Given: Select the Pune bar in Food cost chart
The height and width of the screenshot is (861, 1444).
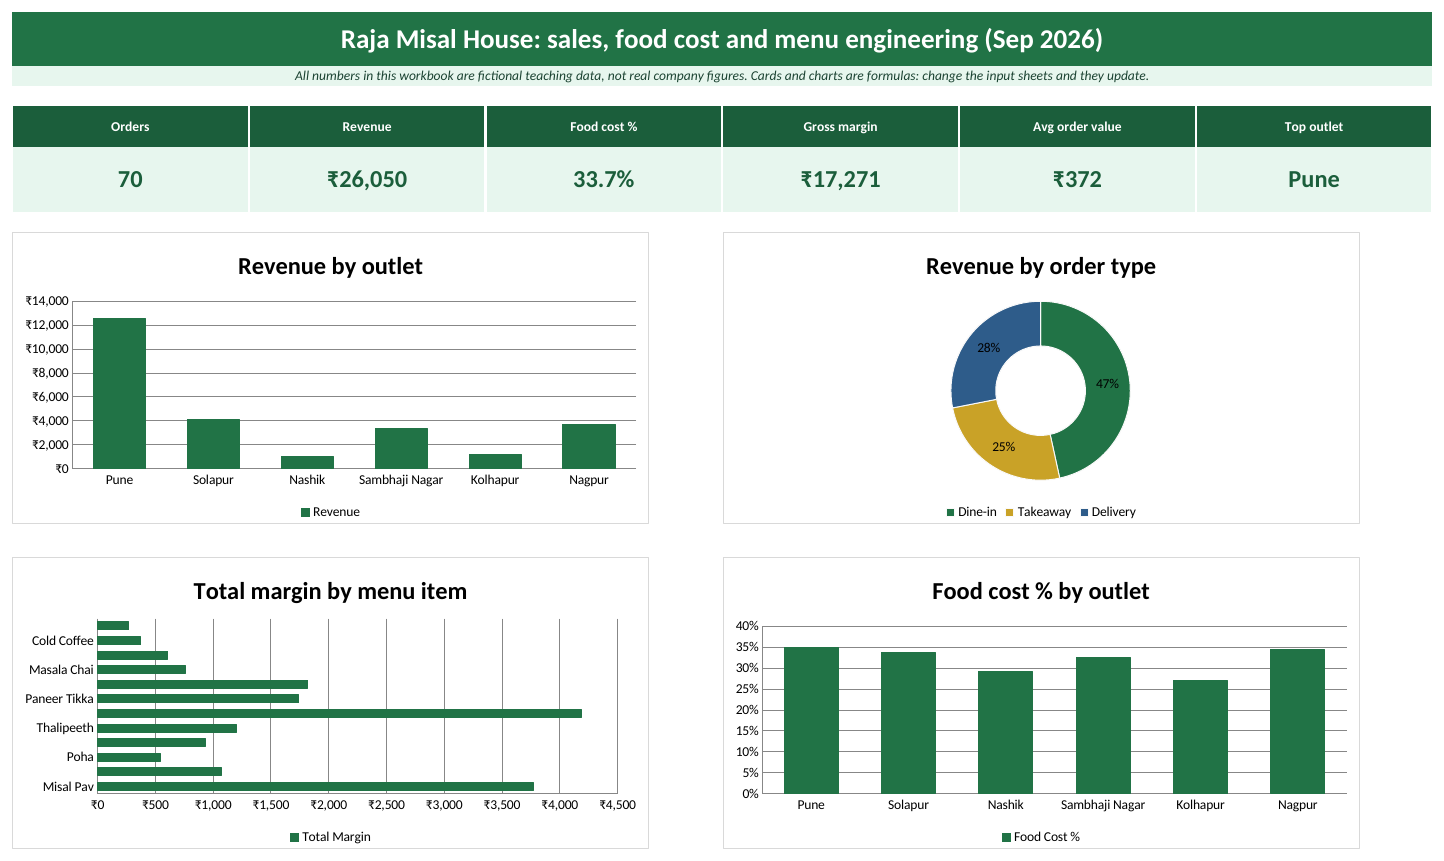Looking at the screenshot, I should pyautogui.click(x=811, y=720).
